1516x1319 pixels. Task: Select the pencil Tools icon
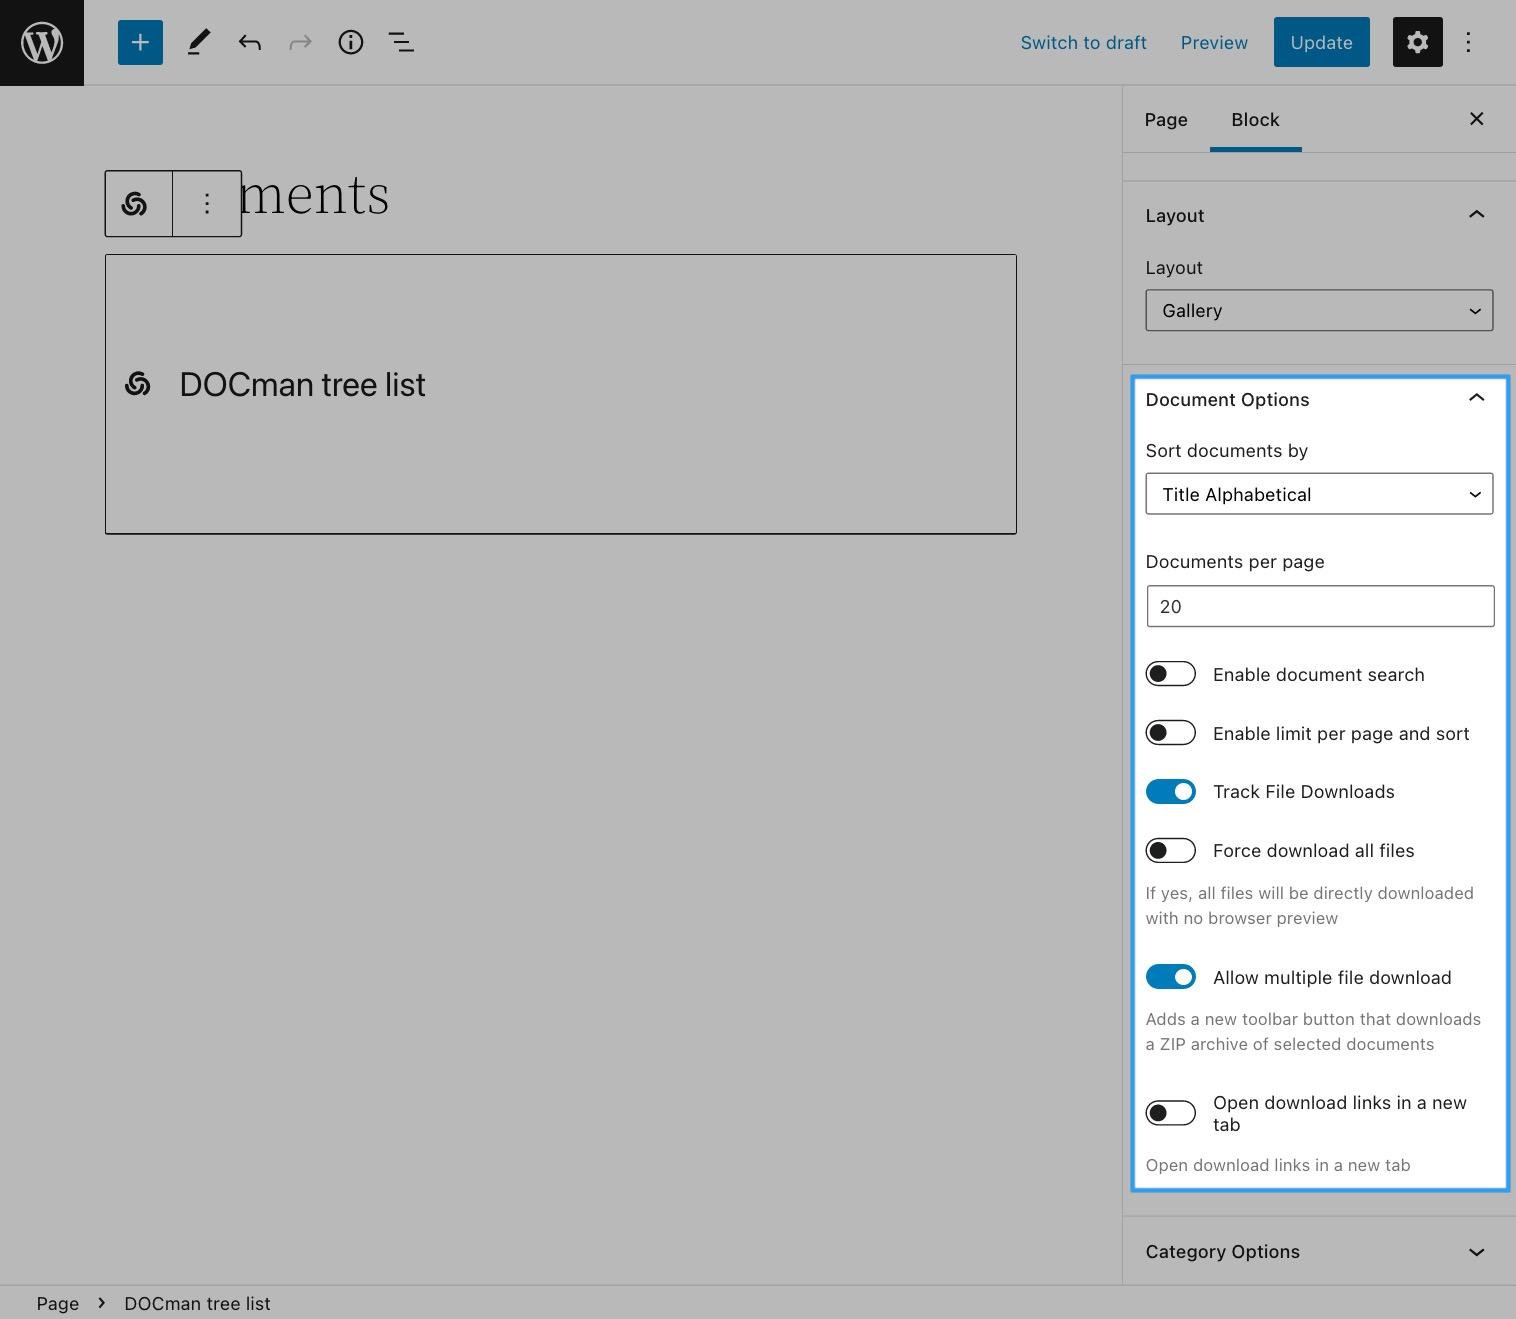click(x=198, y=43)
